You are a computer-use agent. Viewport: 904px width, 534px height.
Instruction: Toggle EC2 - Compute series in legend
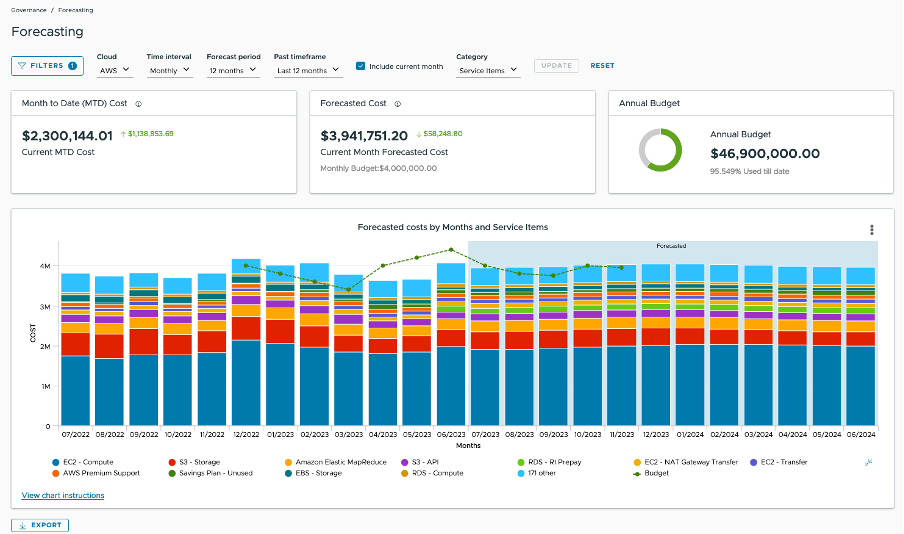click(x=55, y=462)
